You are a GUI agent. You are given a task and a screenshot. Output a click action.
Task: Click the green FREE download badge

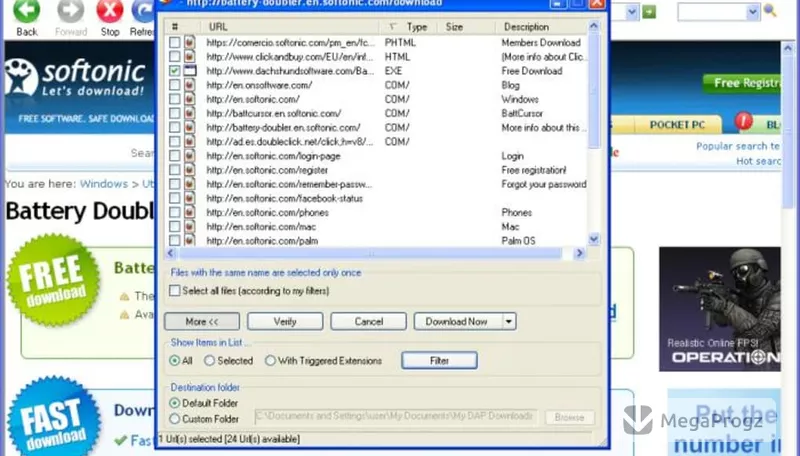point(54,280)
